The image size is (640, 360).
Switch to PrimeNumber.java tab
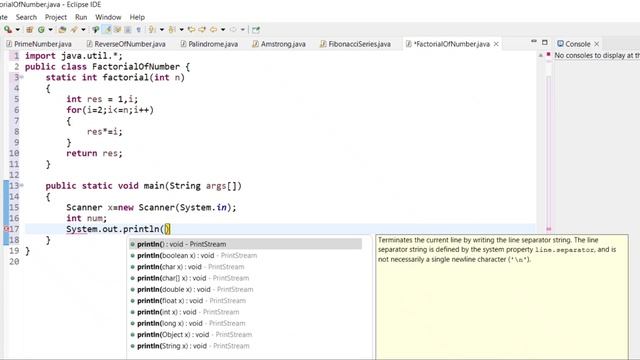coord(39,44)
